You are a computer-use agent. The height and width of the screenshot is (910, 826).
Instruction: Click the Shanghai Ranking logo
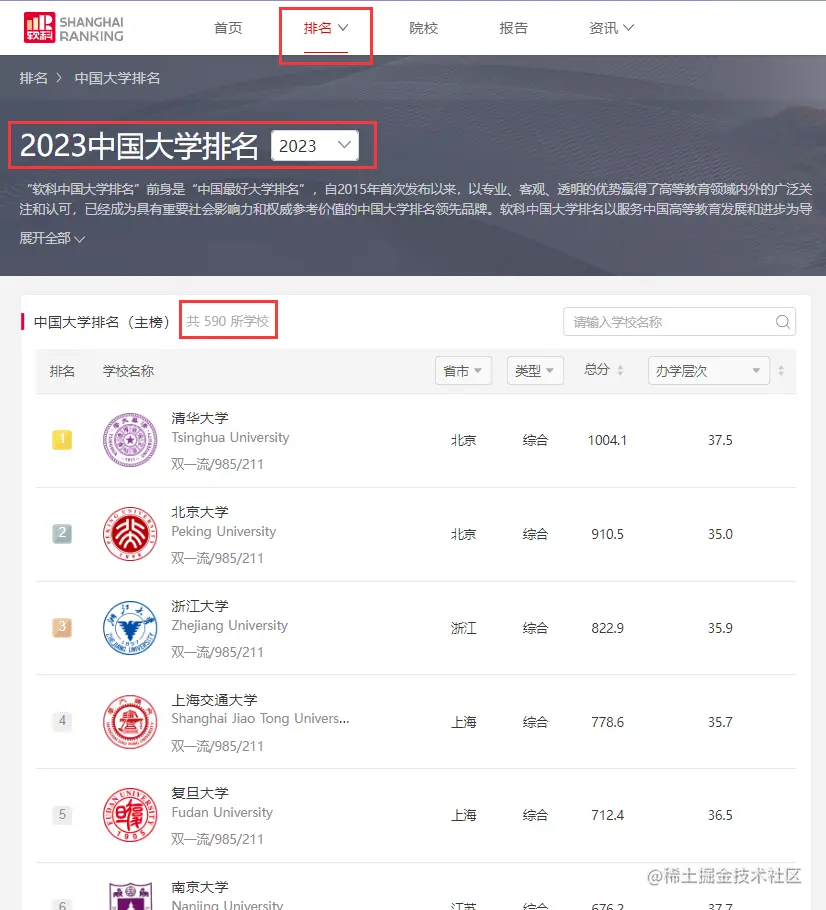point(74,28)
